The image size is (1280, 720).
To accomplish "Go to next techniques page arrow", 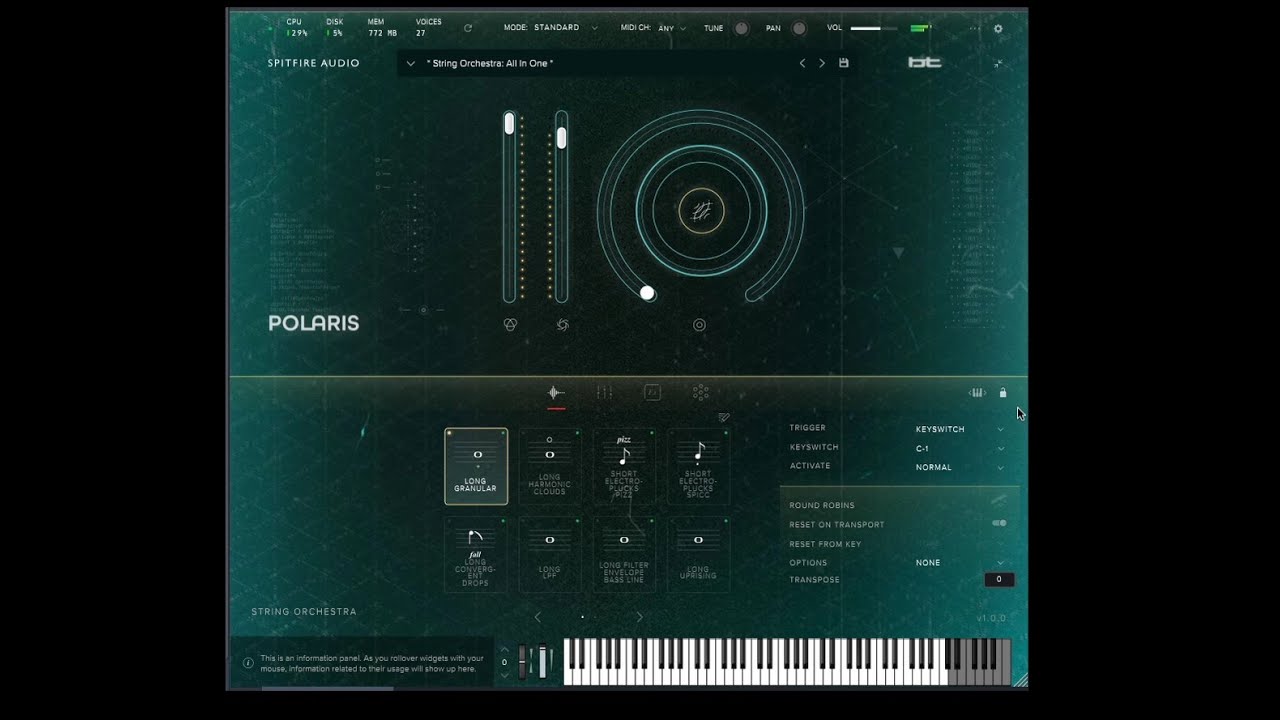I will (x=640, y=617).
